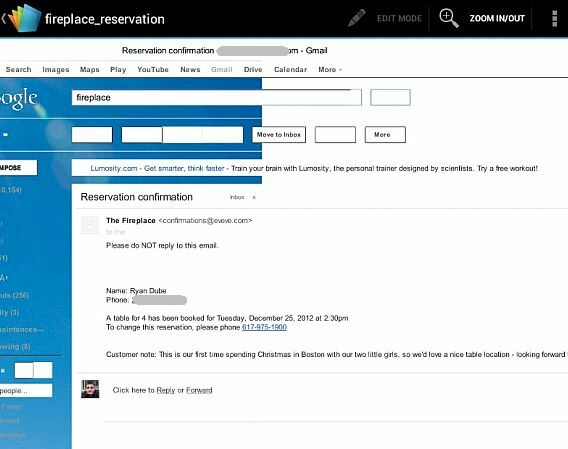
Task: Click the Forward link
Action: tap(199, 390)
